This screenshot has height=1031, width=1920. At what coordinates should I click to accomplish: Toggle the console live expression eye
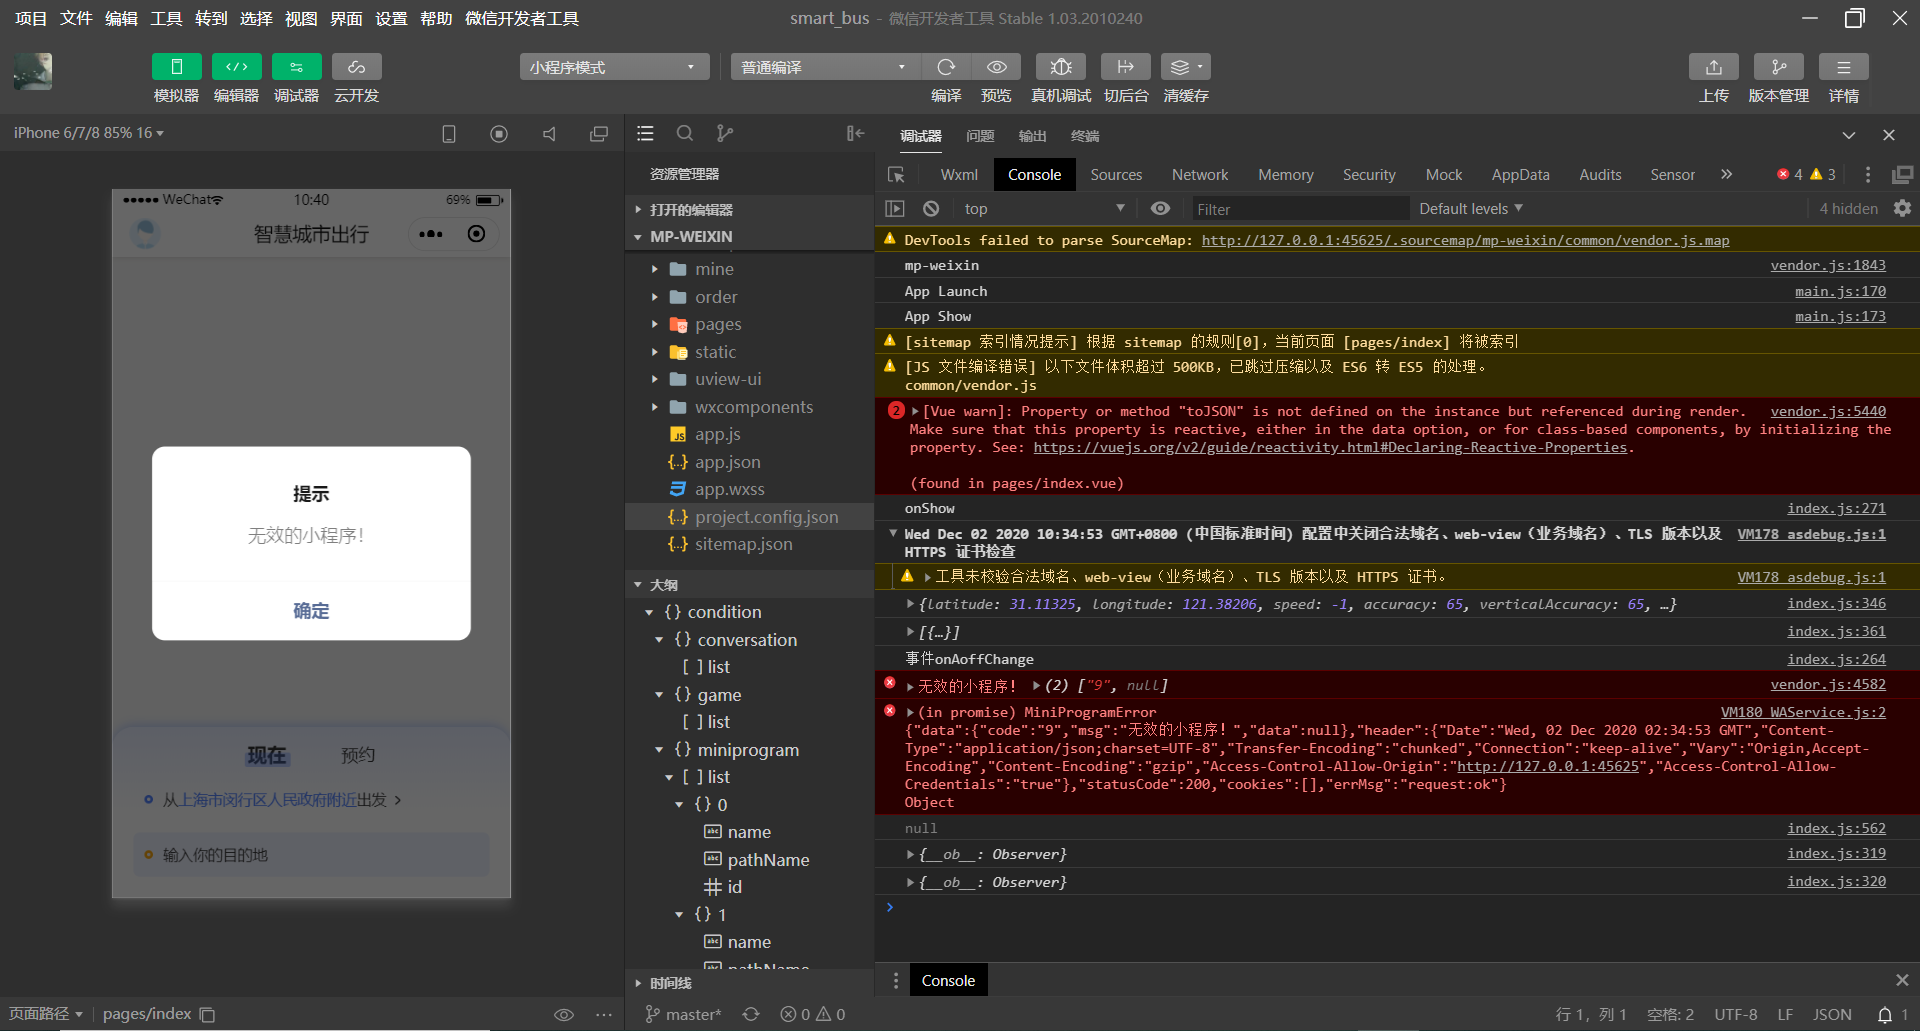[x=1160, y=209]
